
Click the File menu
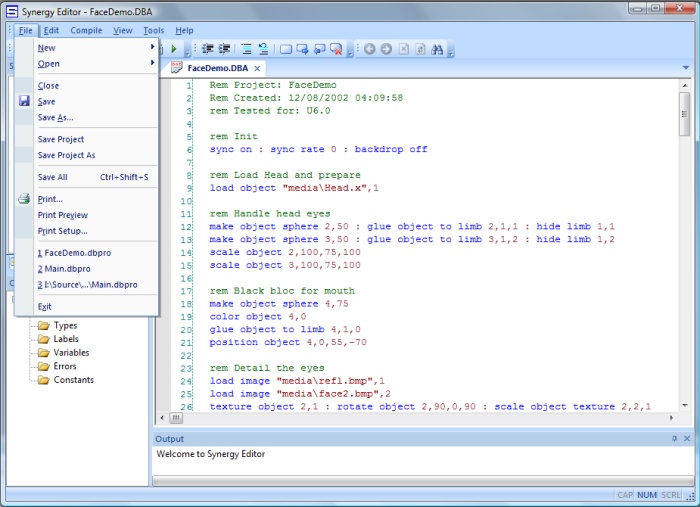point(25,30)
